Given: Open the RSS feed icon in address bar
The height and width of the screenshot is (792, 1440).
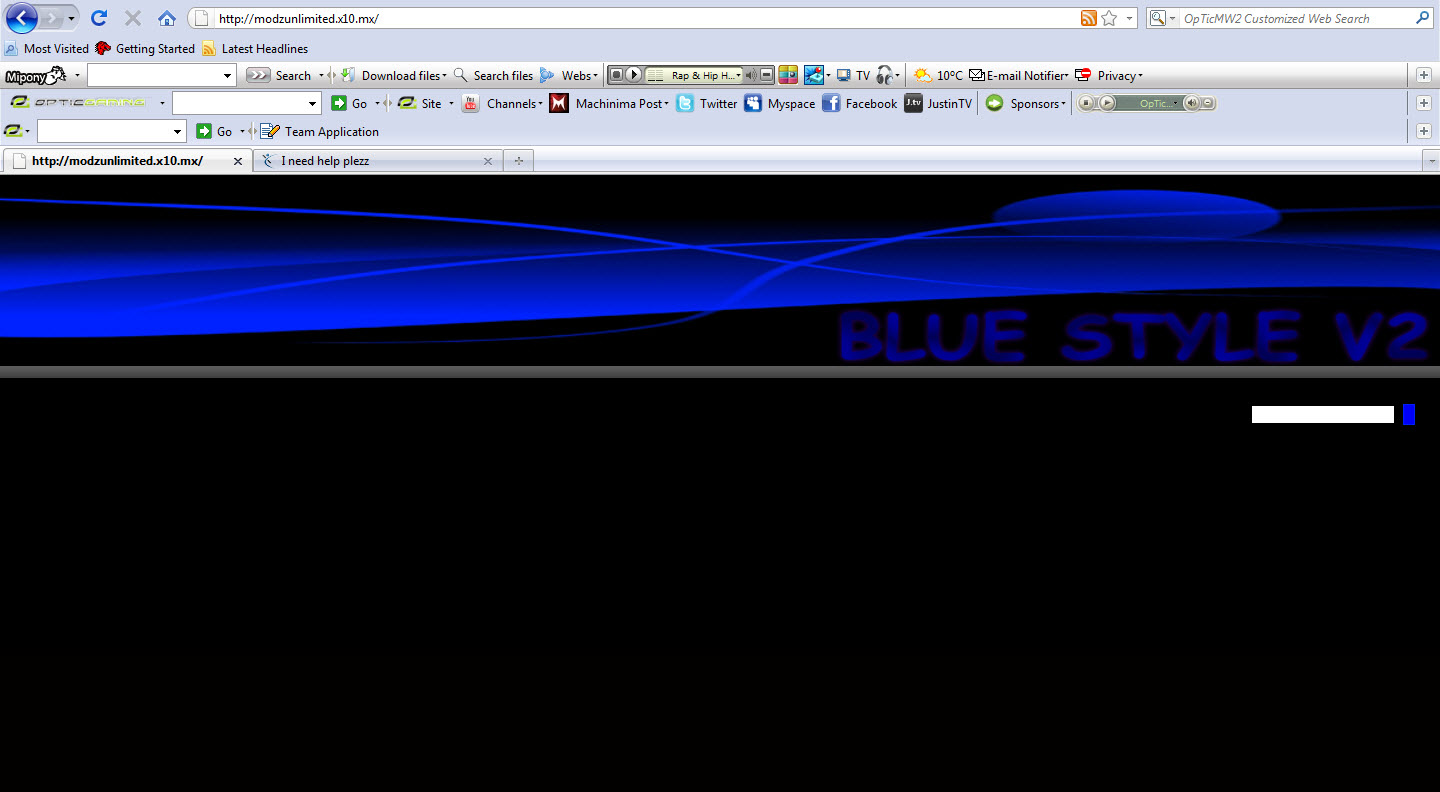Looking at the screenshot, I should point(1089,18).
